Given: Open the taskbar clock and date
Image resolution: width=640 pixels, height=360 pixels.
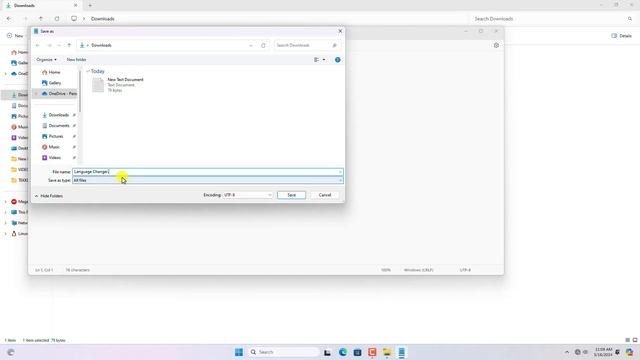Looking at the screenshot, I should click(603, 352).
